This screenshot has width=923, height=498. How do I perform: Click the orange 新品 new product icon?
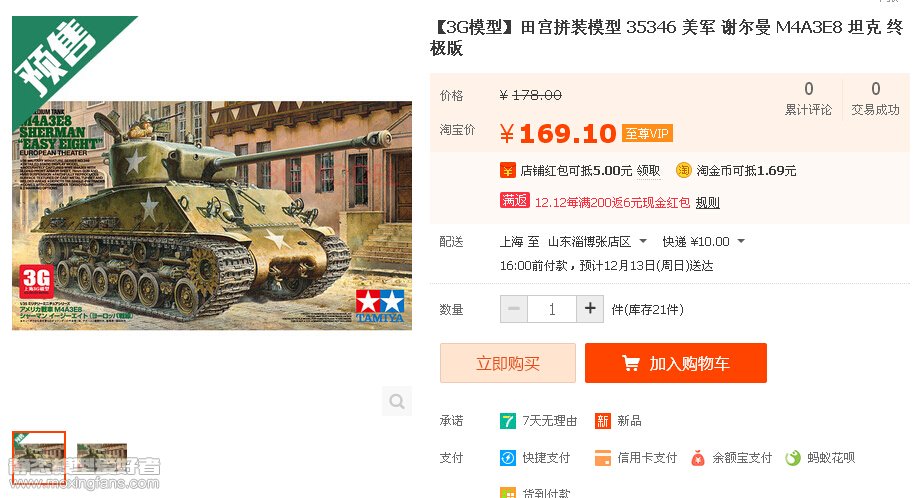coord(603,421)
